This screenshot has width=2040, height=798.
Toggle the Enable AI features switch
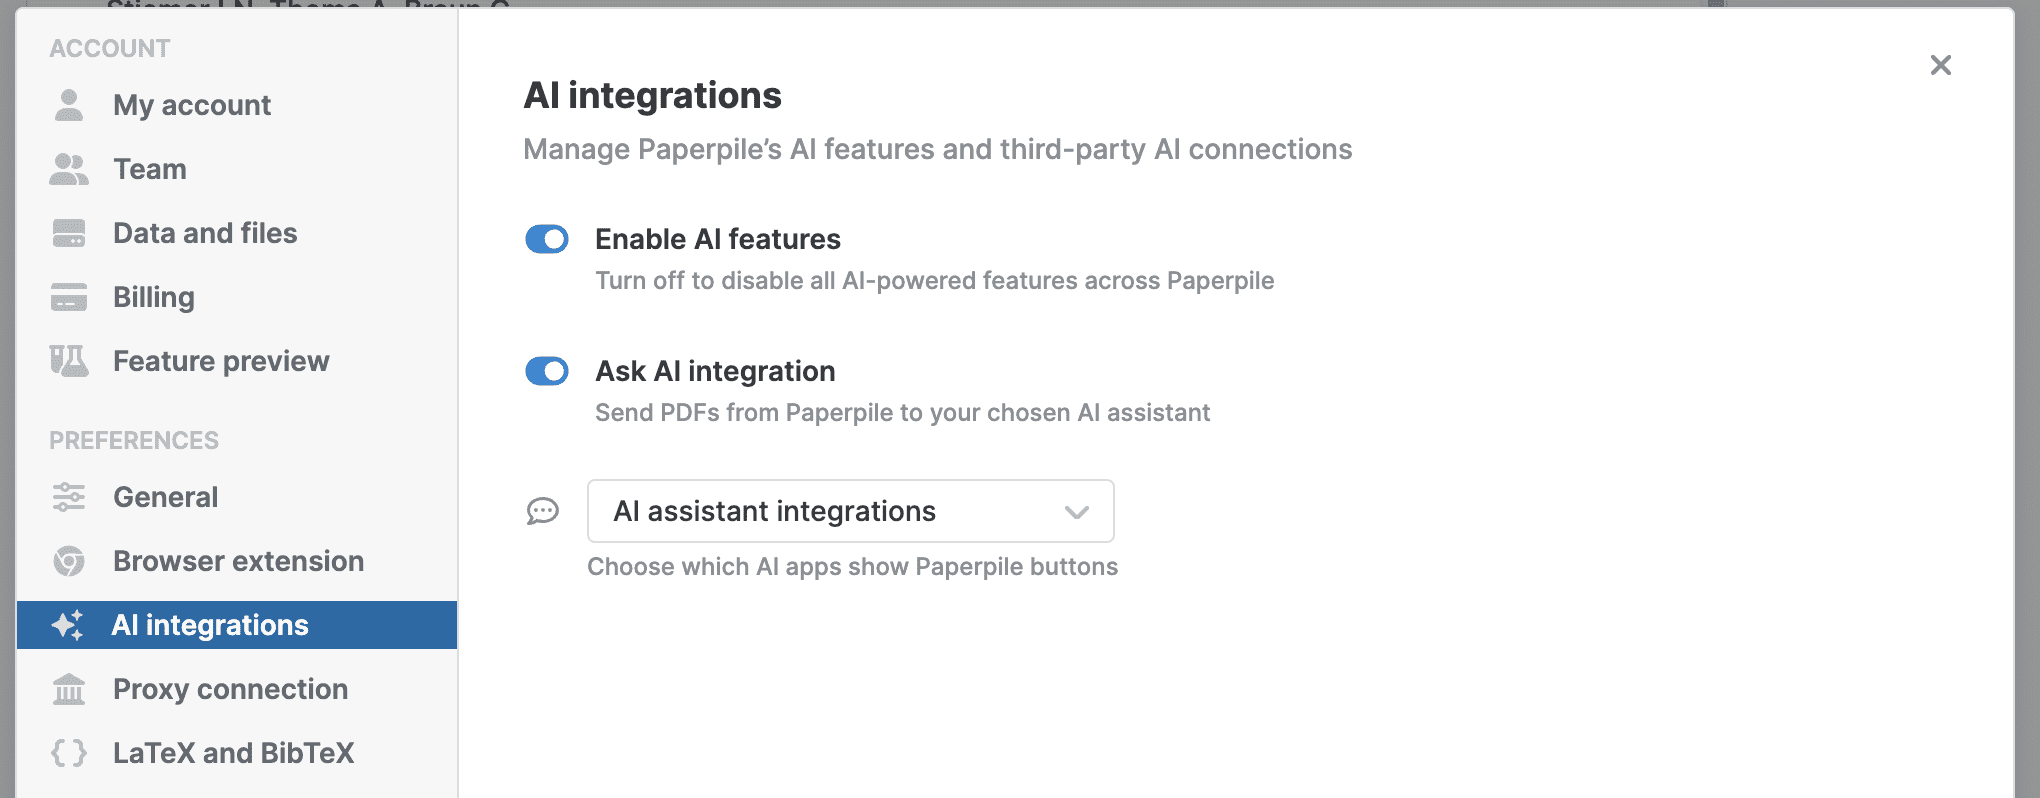[547, 239]
